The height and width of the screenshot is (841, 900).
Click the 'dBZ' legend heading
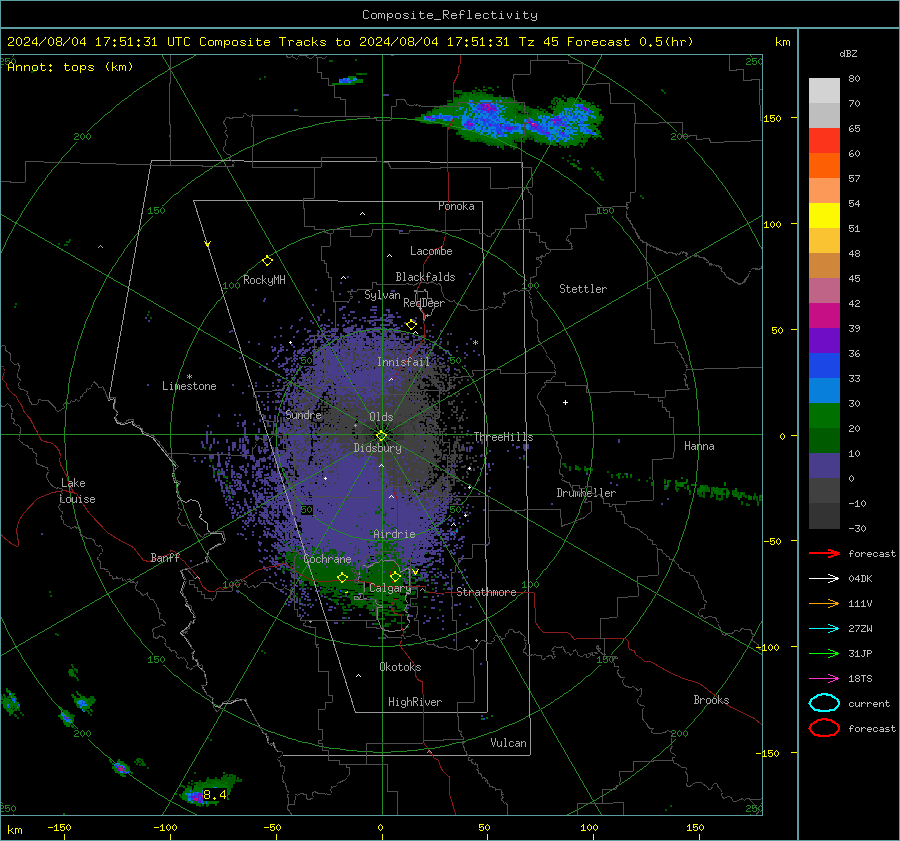pyautogui.click(x=848, y=53)
